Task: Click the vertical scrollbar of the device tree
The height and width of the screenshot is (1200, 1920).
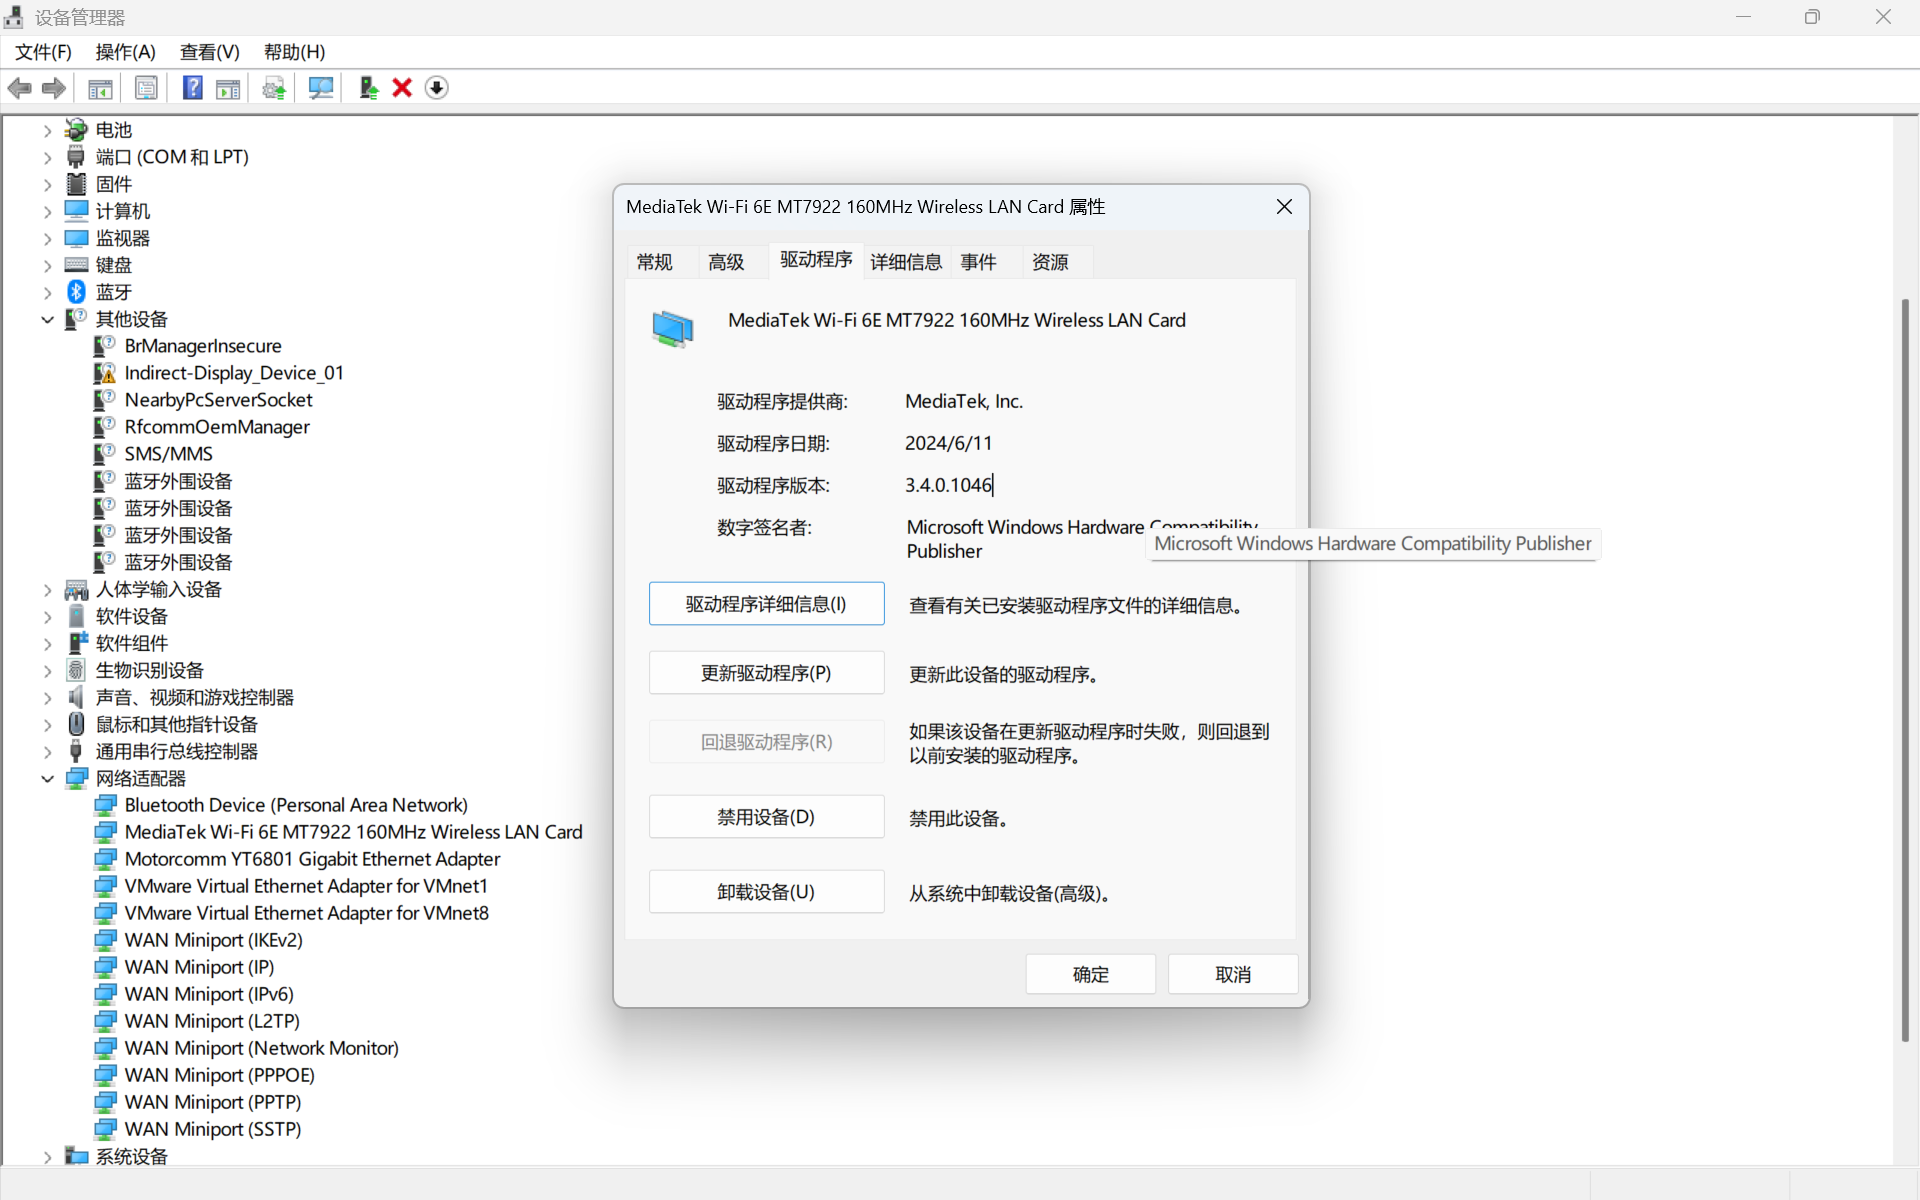Action: point(1905,670)
